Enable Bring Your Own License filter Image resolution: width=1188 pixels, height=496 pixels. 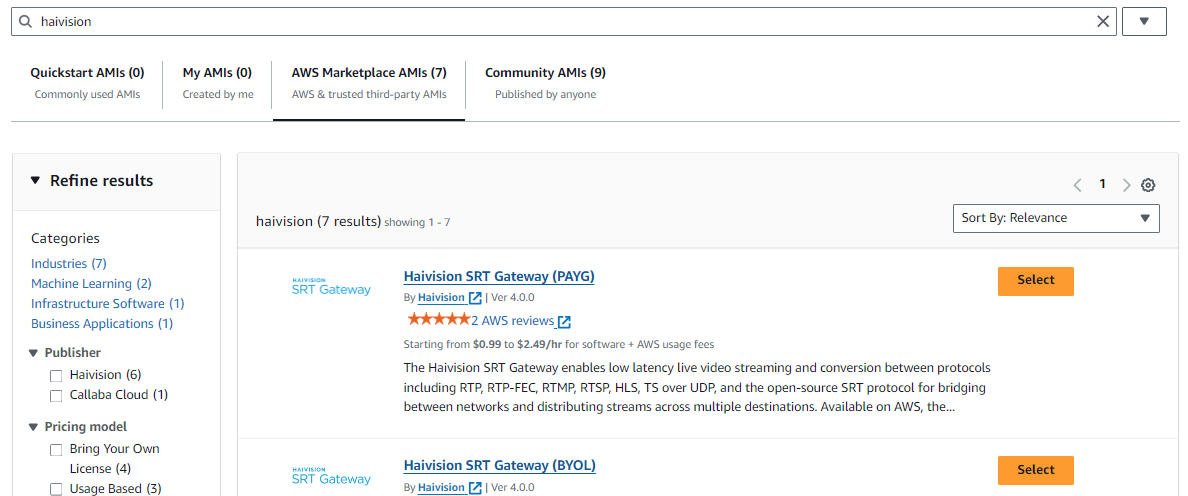(x=56, y=450)
